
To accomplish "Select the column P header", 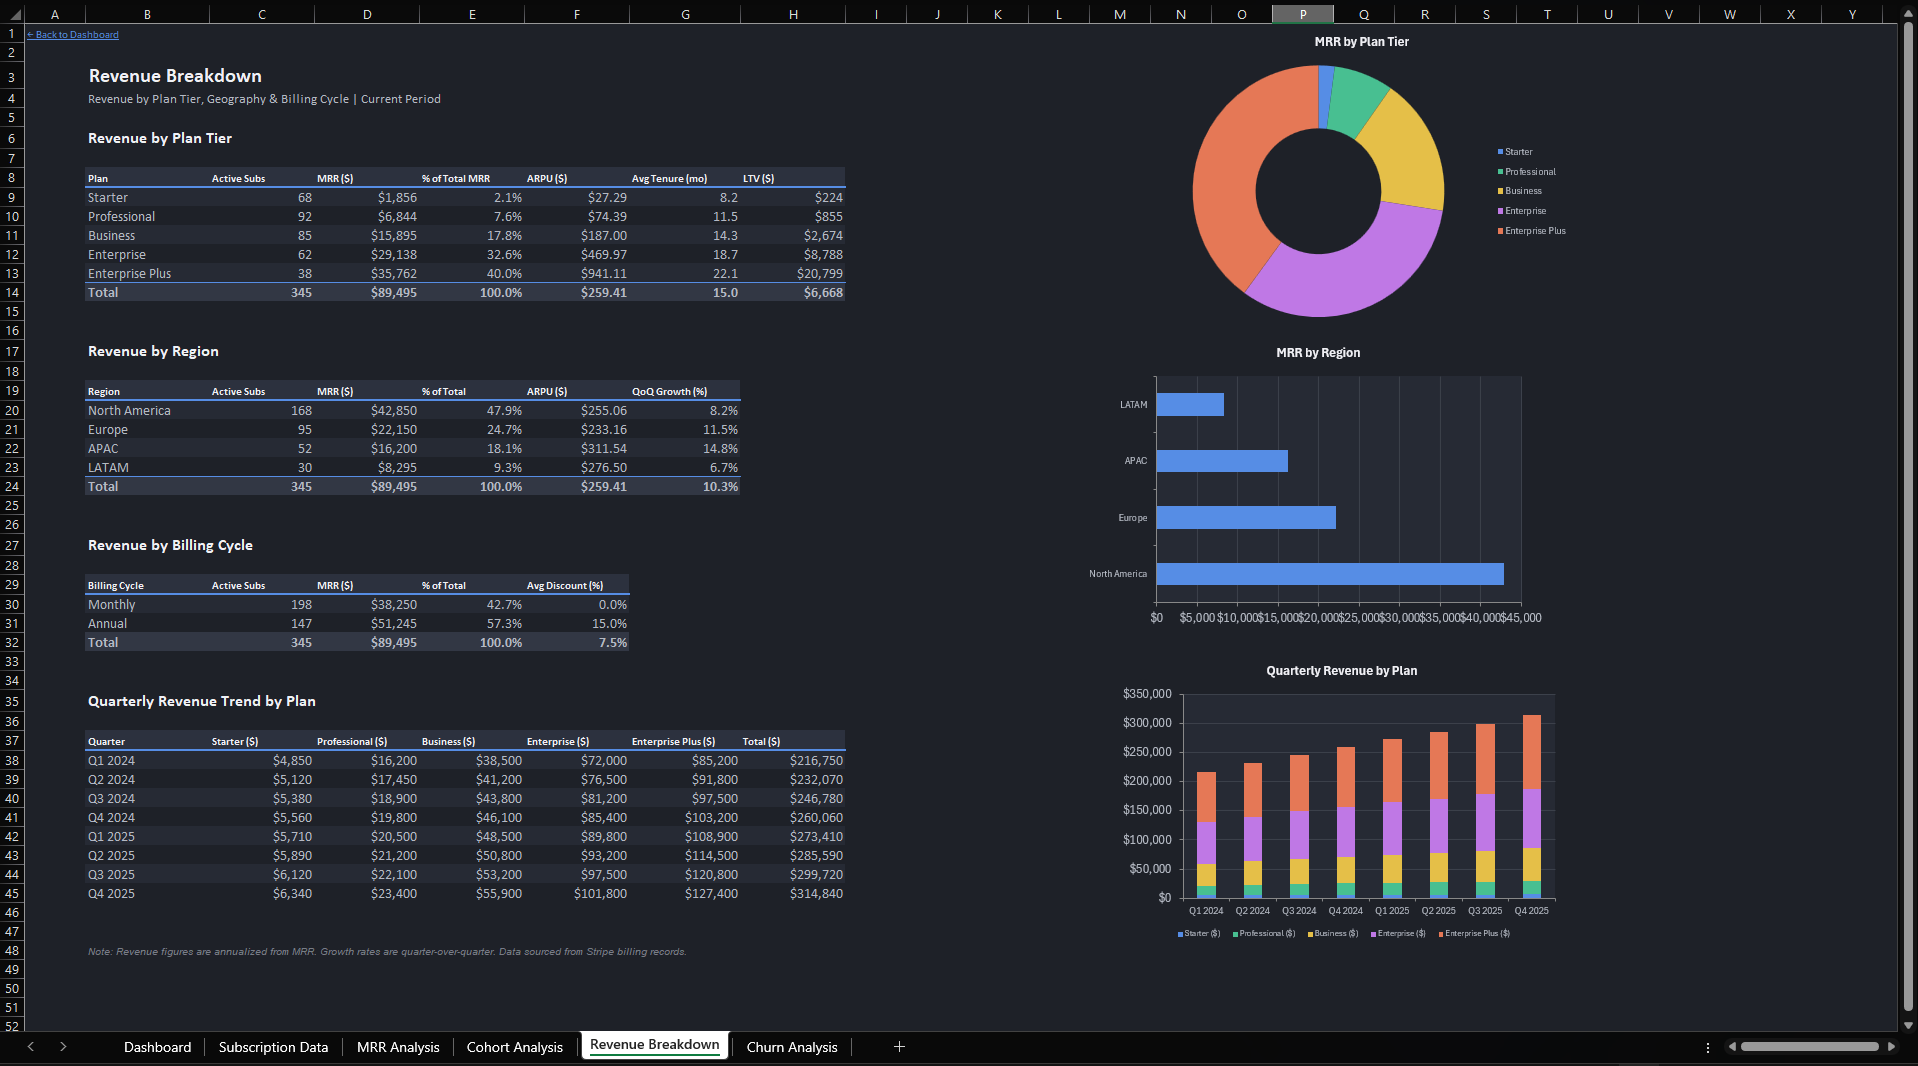I will coord(1302,14).
